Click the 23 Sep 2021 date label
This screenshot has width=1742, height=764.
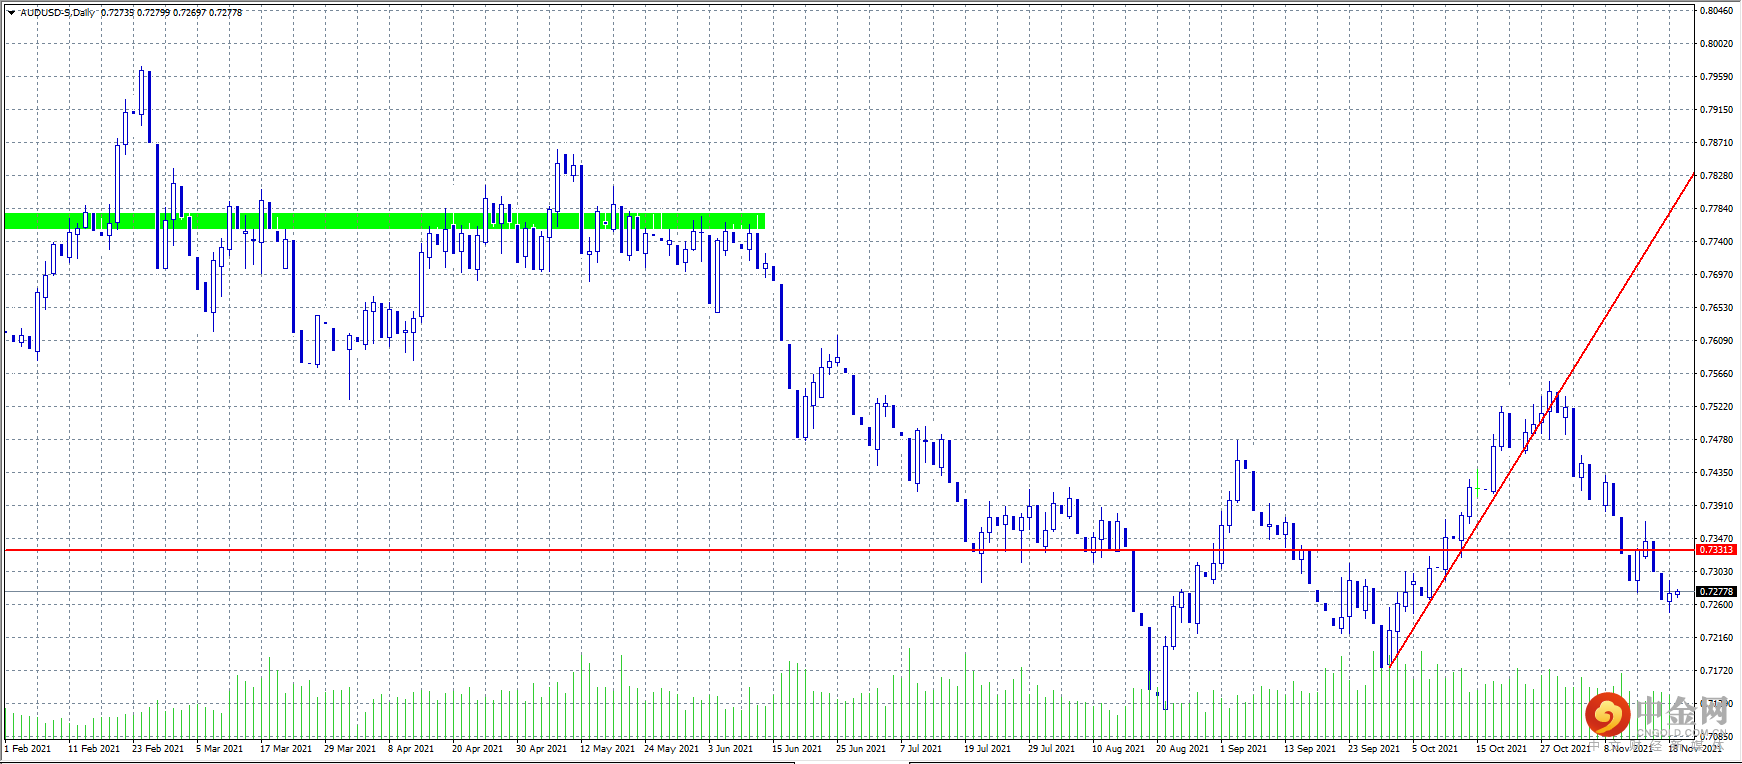[1374, 748]
